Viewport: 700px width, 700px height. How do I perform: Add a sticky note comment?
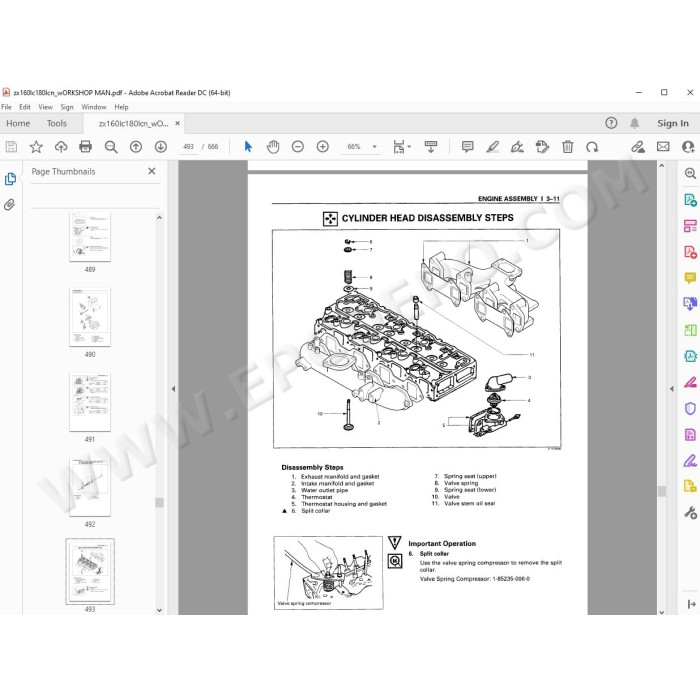point(467,147)
